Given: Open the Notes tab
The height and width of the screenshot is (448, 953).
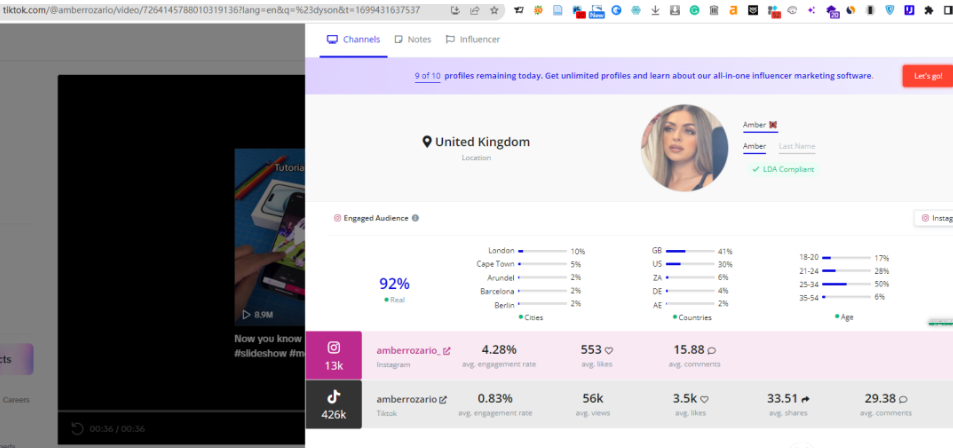Looking at the screenshot, I should tap(413, 39).
